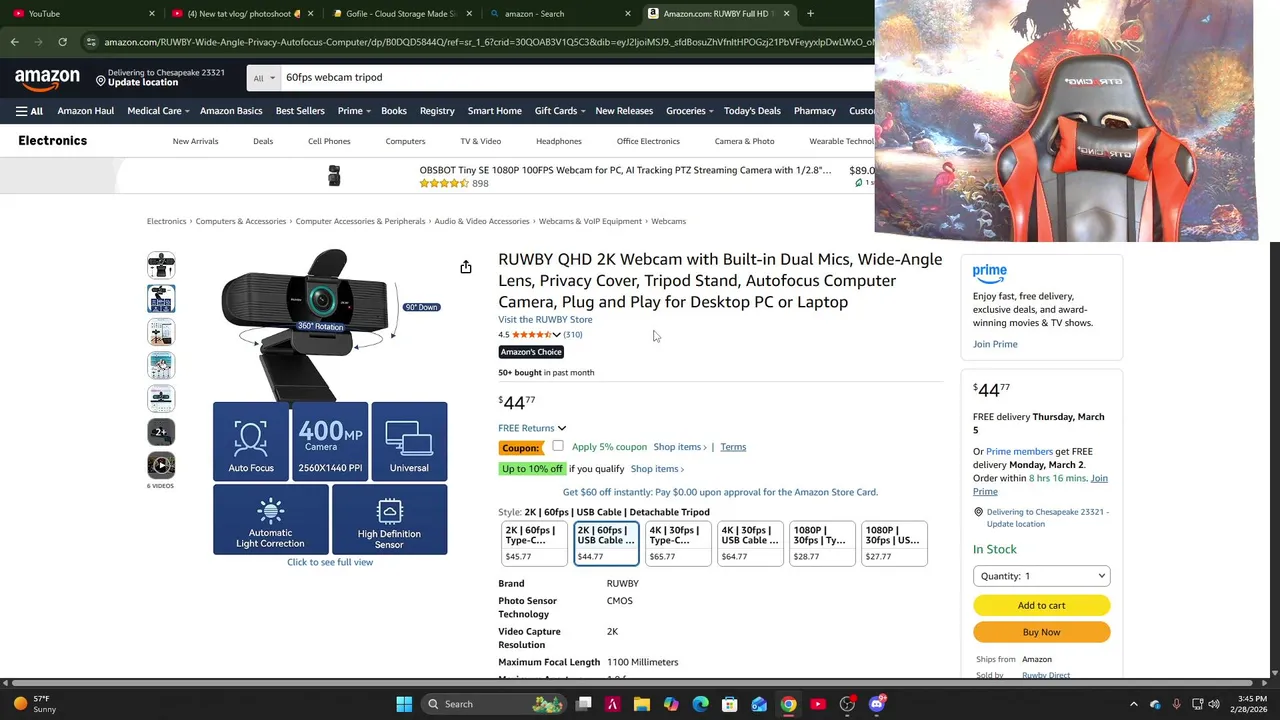The width and height of the screenshot is (1280, 720).
Task: Show hidden system tray icons
Action: coord(1133,704)
